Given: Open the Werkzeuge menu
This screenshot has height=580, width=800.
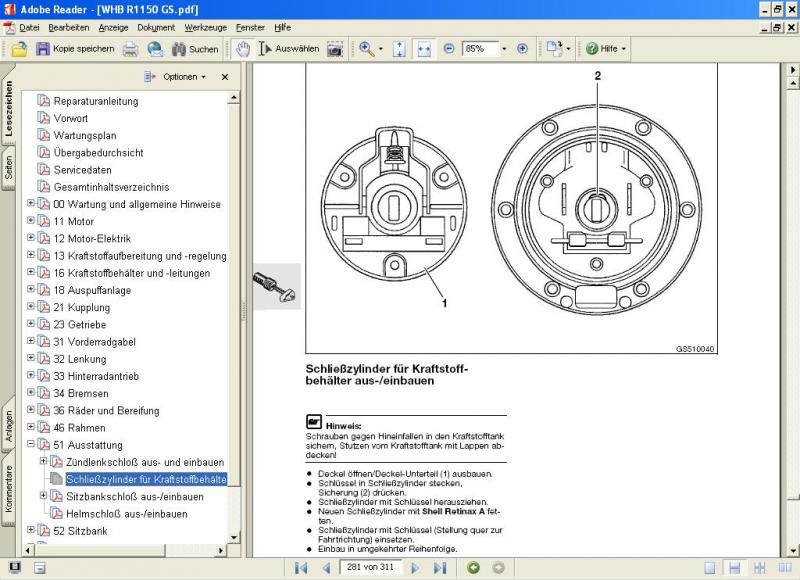Looking at the screenshot, I should [205, 27].
